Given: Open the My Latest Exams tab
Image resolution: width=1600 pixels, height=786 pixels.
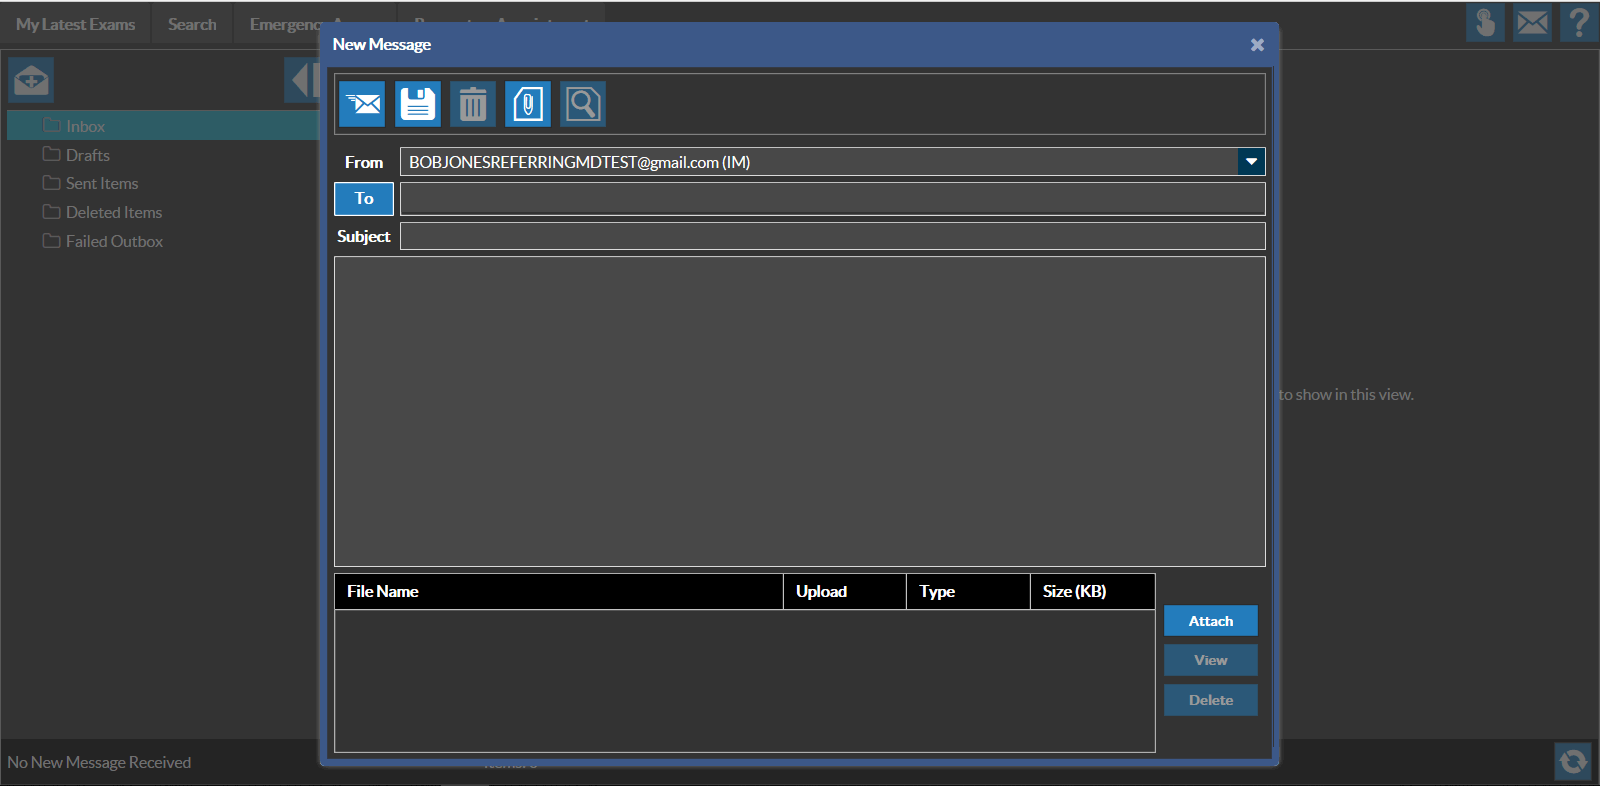Looking at the screenshot, I should [75, 24].
